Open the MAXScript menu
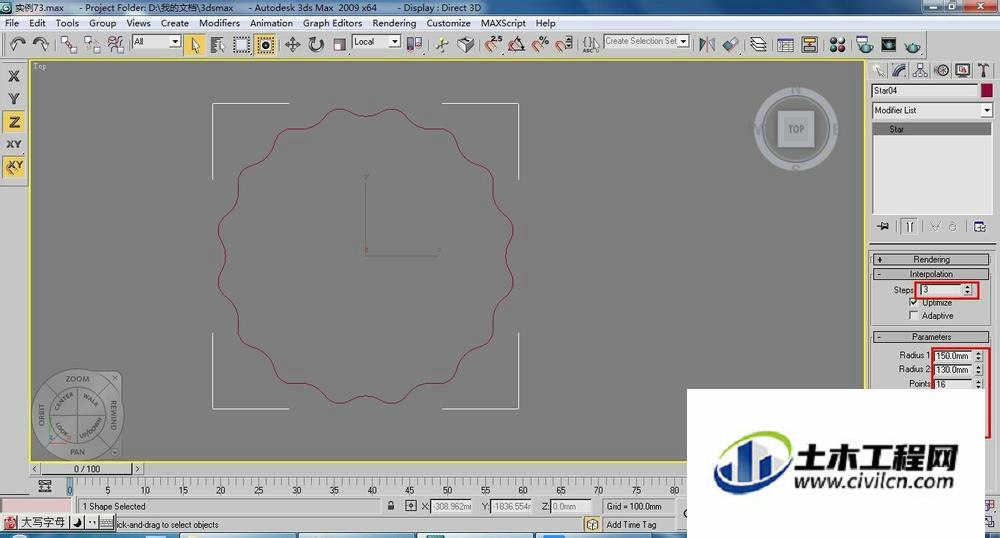 click(503, 23)
